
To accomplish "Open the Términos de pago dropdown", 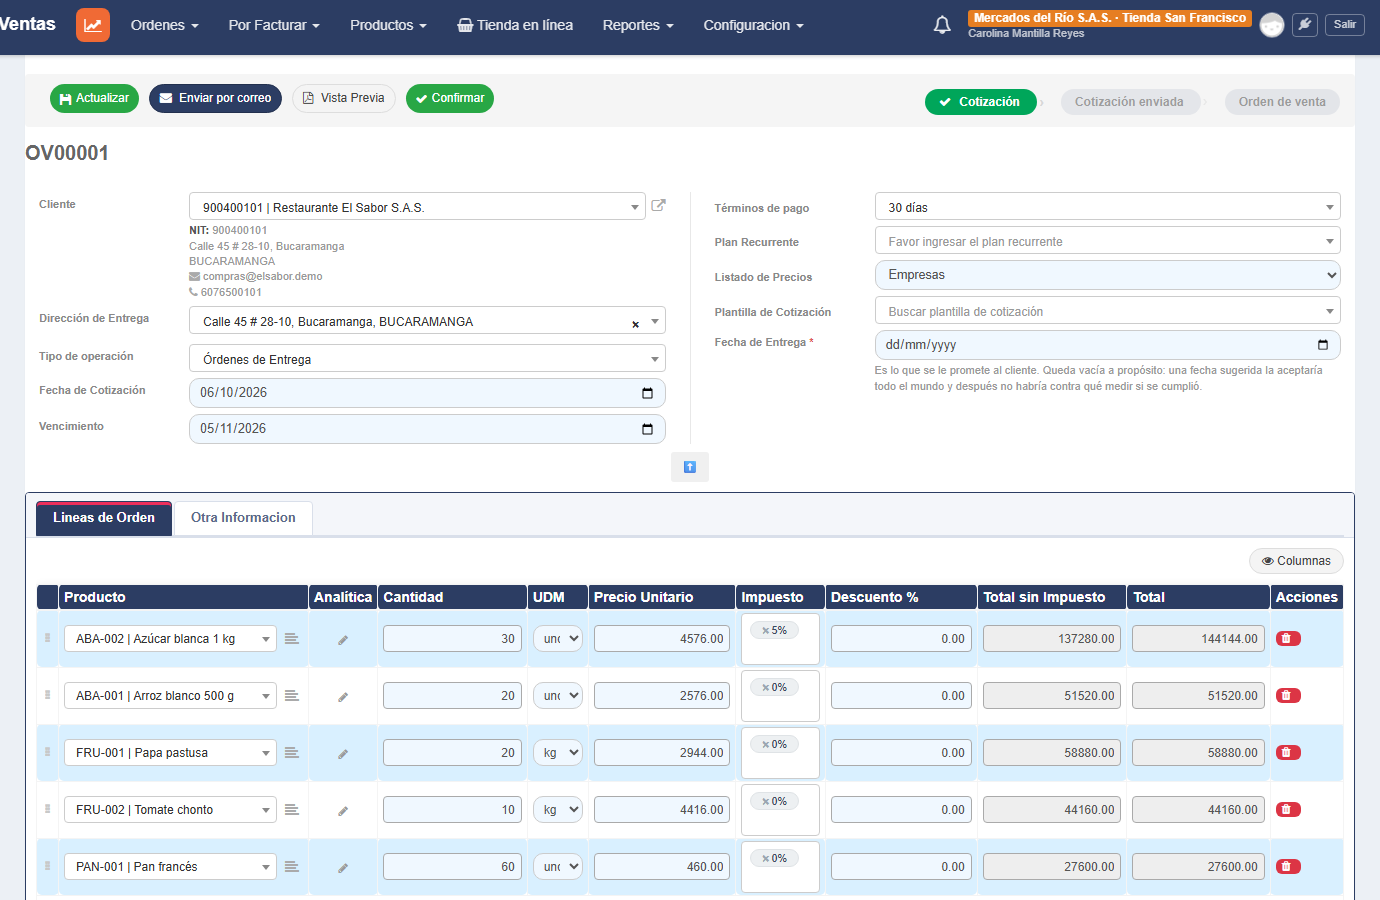I will click(1107, 207).
